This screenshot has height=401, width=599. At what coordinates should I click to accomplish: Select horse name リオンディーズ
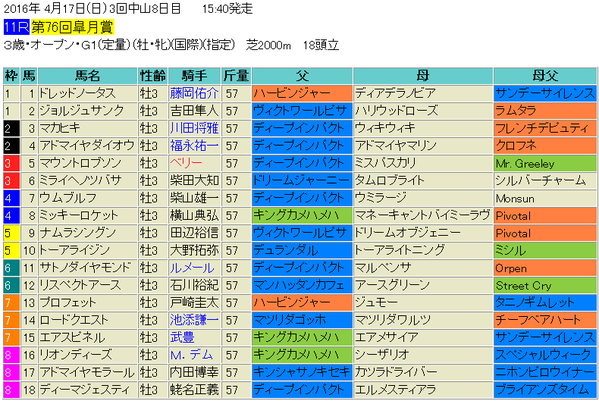[76, 355]
